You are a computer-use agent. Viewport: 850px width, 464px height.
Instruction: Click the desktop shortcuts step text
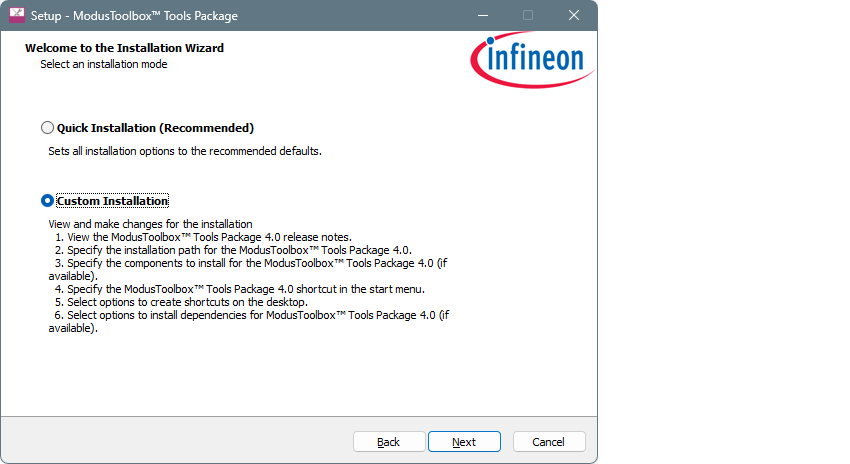point(181,302)
